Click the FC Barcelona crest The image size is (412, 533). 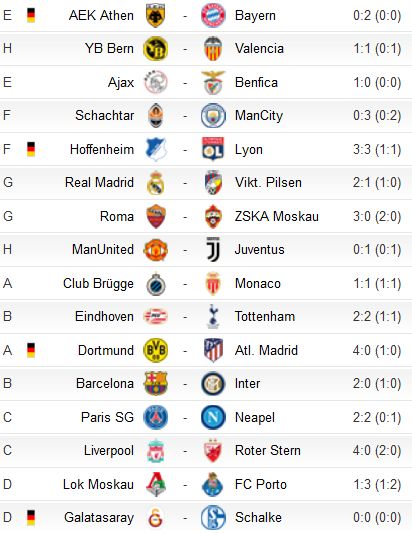(156, 383)
